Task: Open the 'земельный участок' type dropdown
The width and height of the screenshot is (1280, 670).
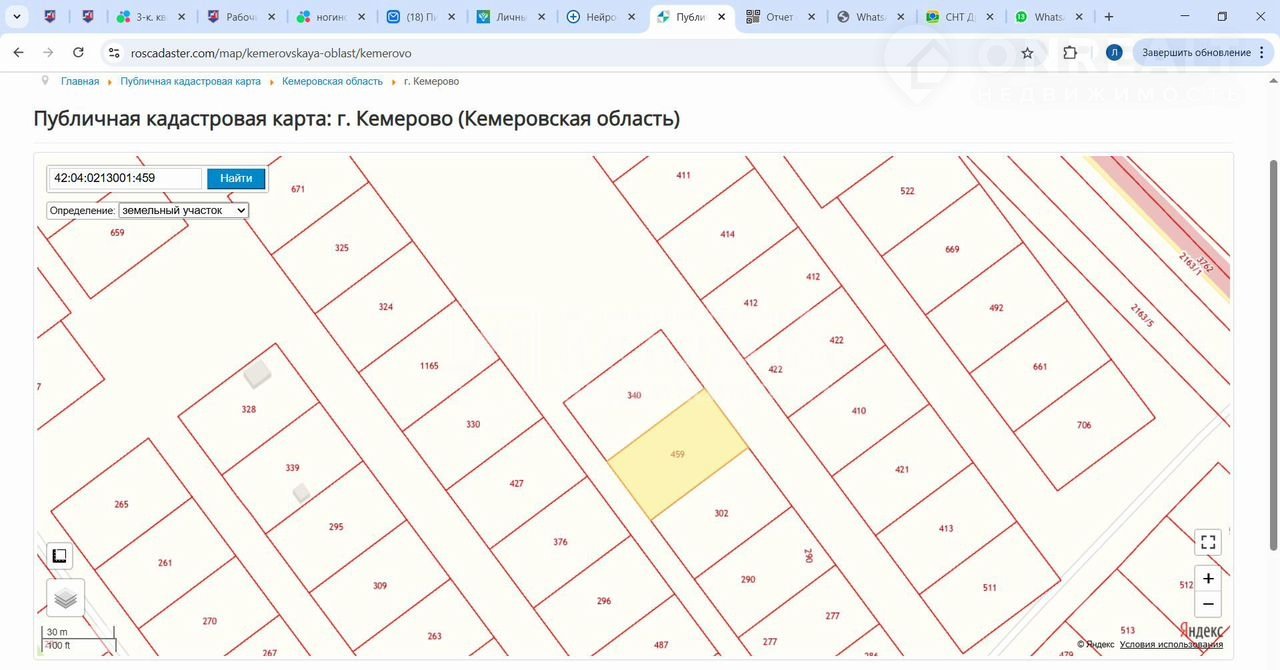Action: 183,211
